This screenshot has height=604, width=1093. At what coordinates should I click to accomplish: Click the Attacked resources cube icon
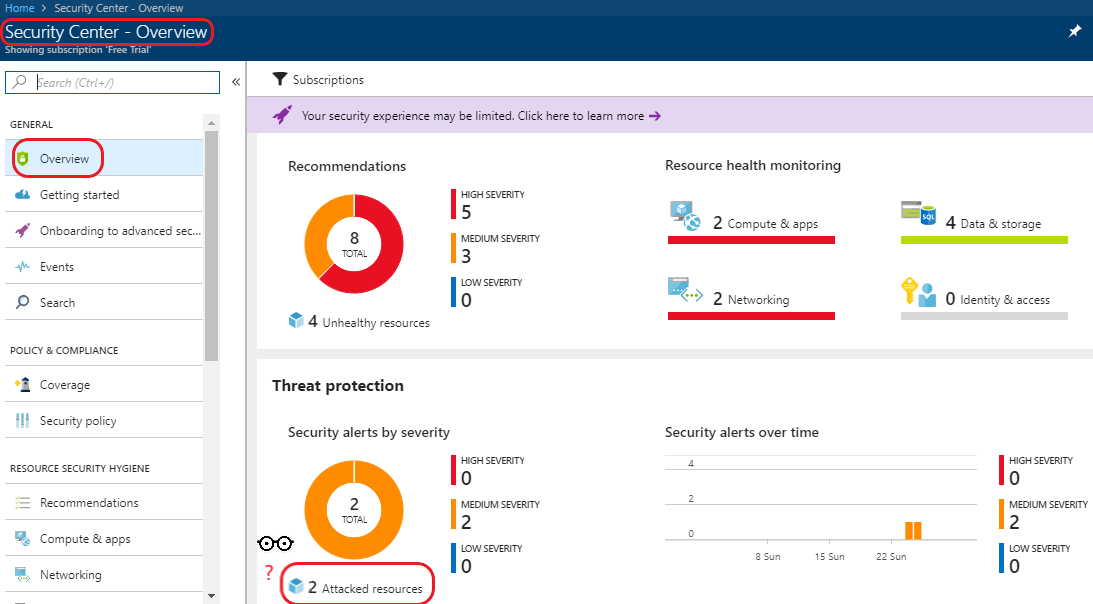pyautogui.click(x=296, y=587)
